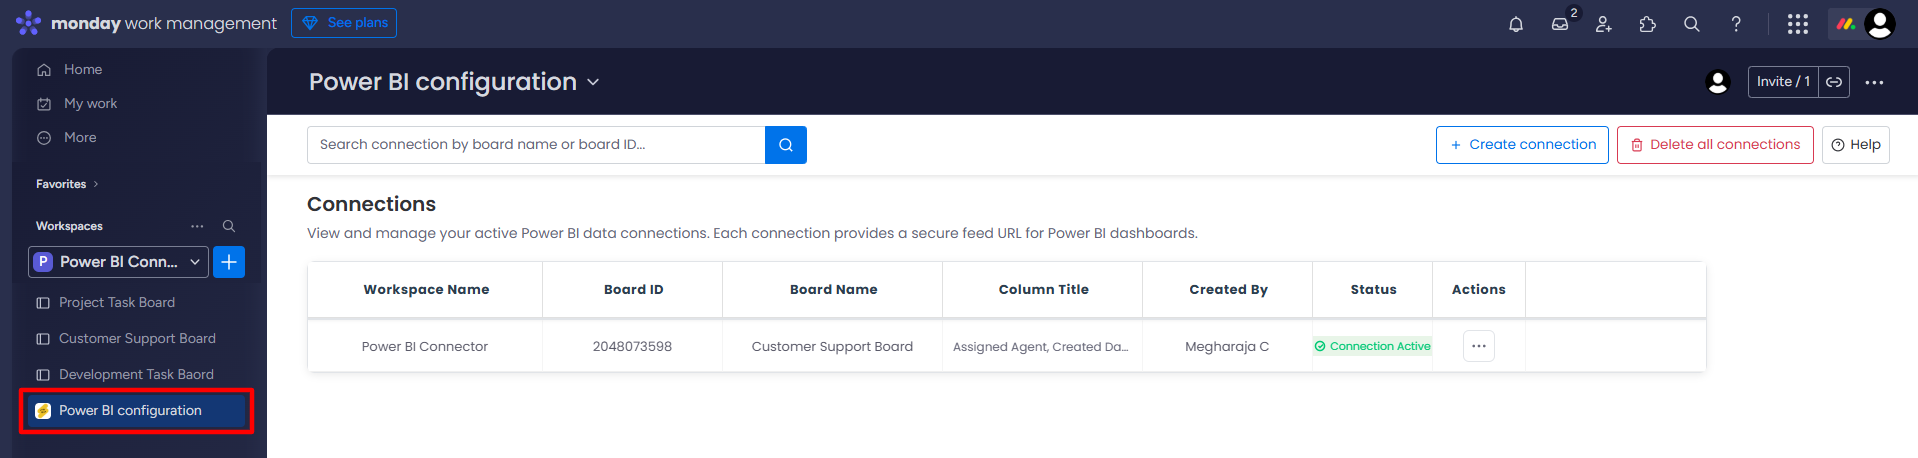Click the Board ID column header
The width and height of the screenshot is (1918, 458).
pyautogui.click(x=633, y=290)
